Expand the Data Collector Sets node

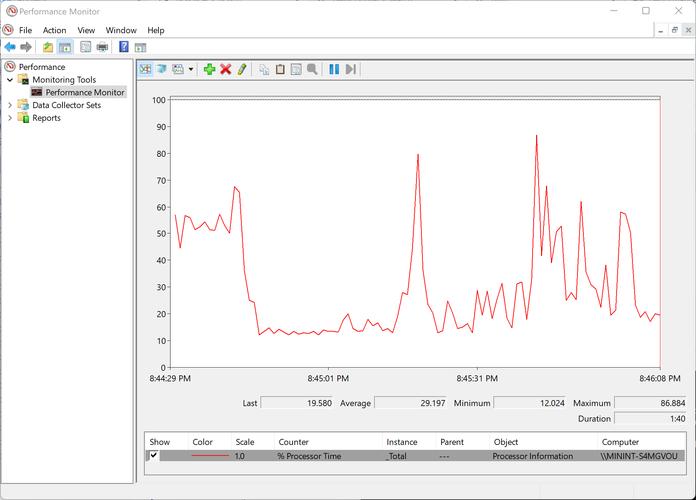click(11, 105)
